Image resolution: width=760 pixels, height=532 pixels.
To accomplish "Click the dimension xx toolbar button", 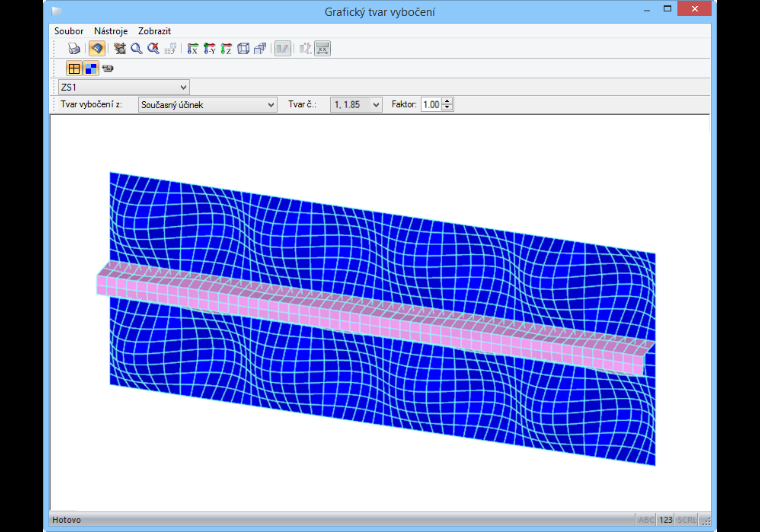I will pyautogui.click(x=322, y=48).
